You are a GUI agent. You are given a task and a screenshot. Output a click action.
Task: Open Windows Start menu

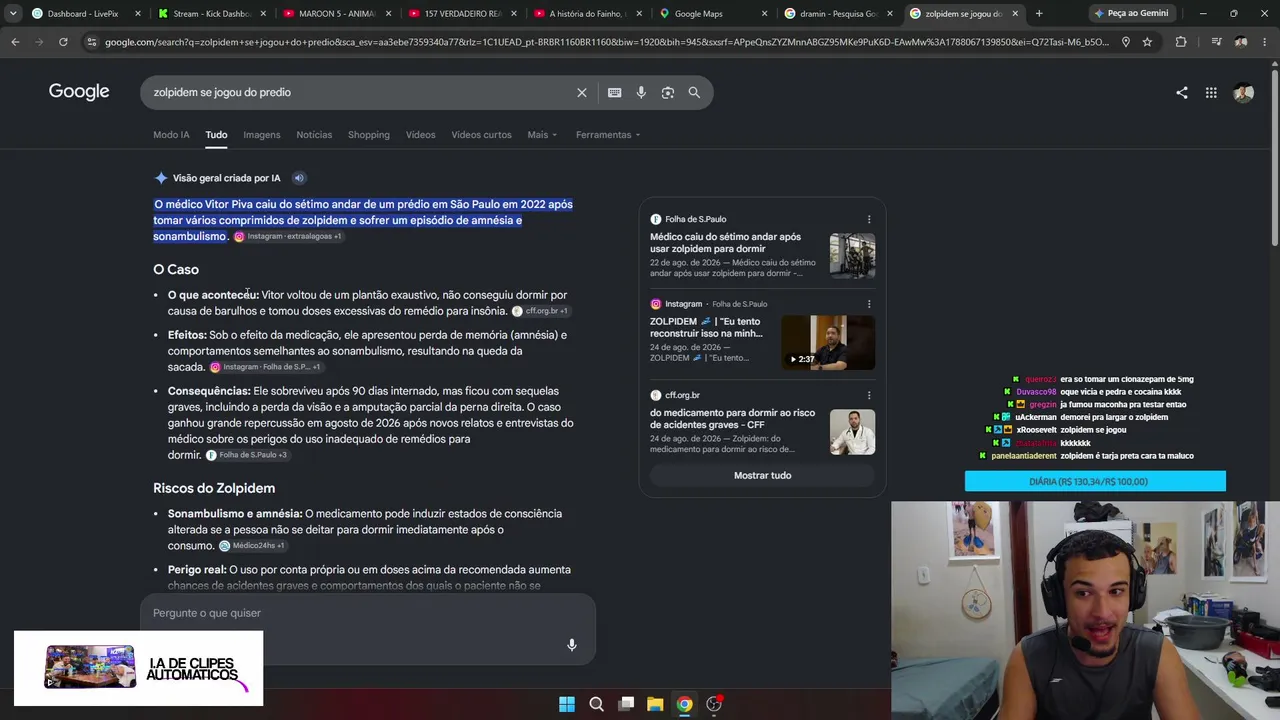tap(567, 704)
